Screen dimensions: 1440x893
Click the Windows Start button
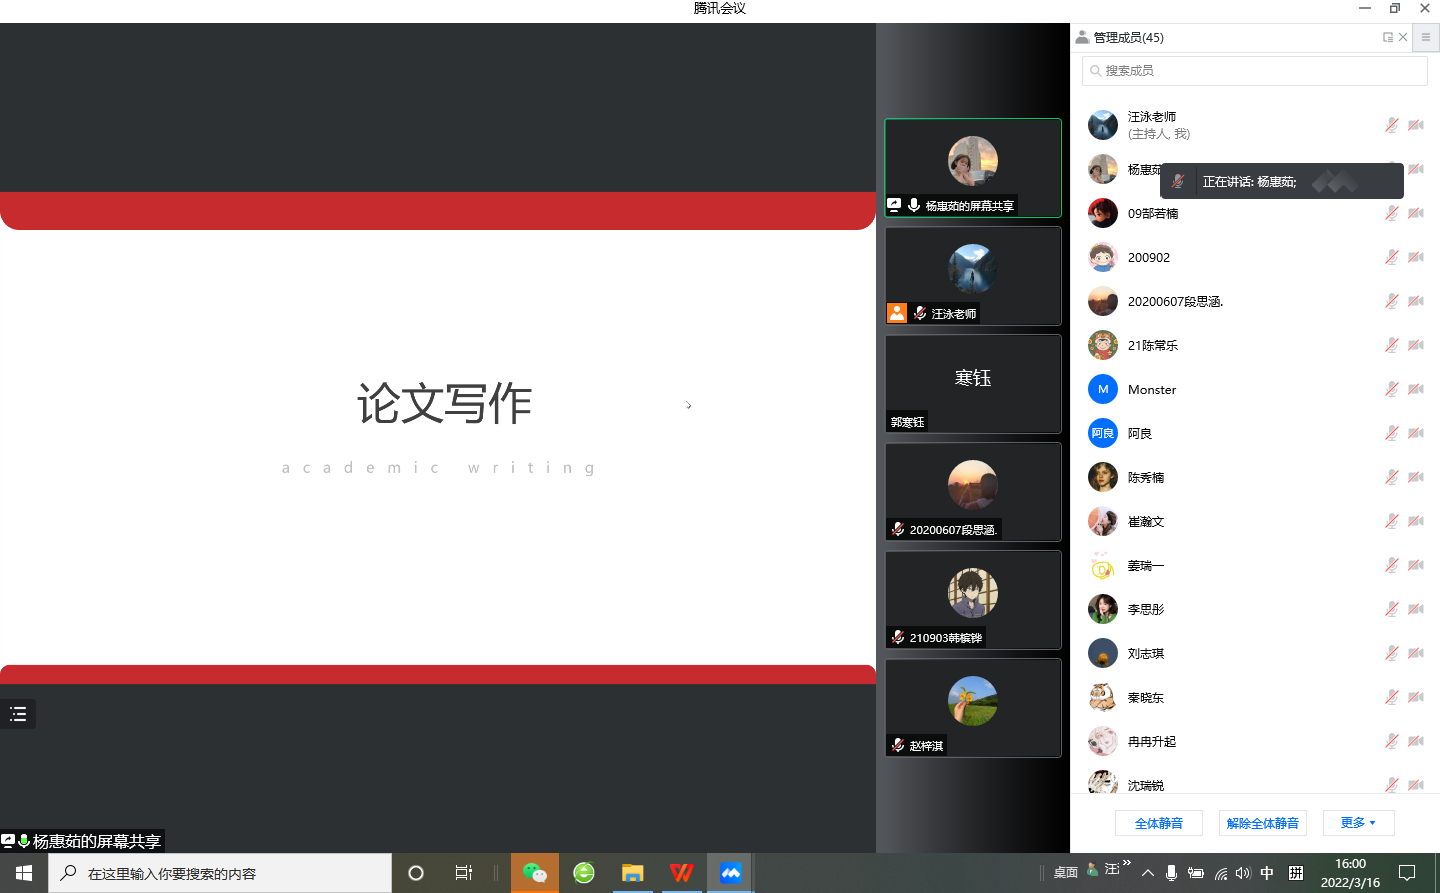pyautogui.click(x=24, y=873)
